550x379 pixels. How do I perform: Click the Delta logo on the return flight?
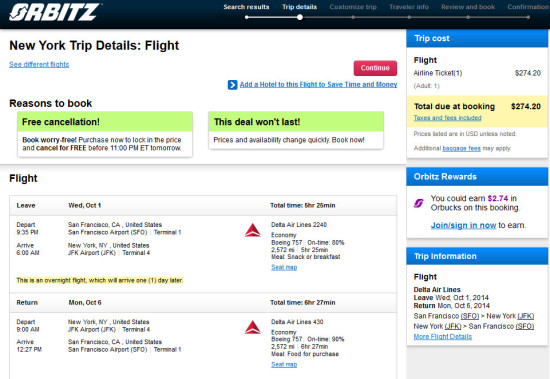[253, 327]
